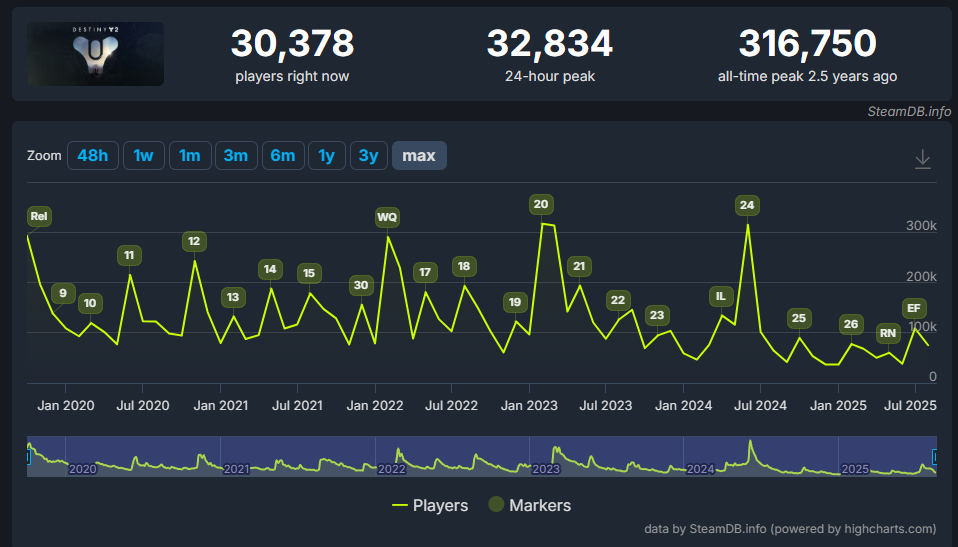Screen dimensions: 958x547
Task: Click the 2024 label in the navigator
Action: [701, 469]
